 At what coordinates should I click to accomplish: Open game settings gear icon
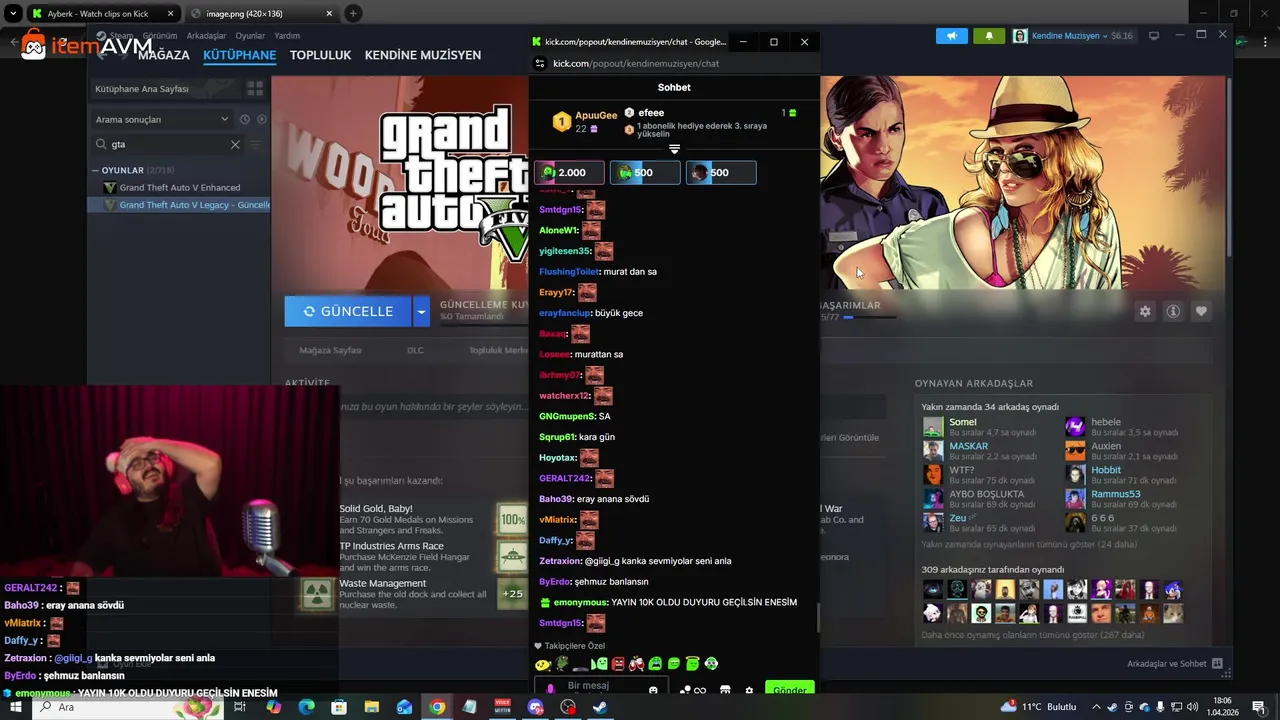pyautogui.click(x=1145, y=311)
